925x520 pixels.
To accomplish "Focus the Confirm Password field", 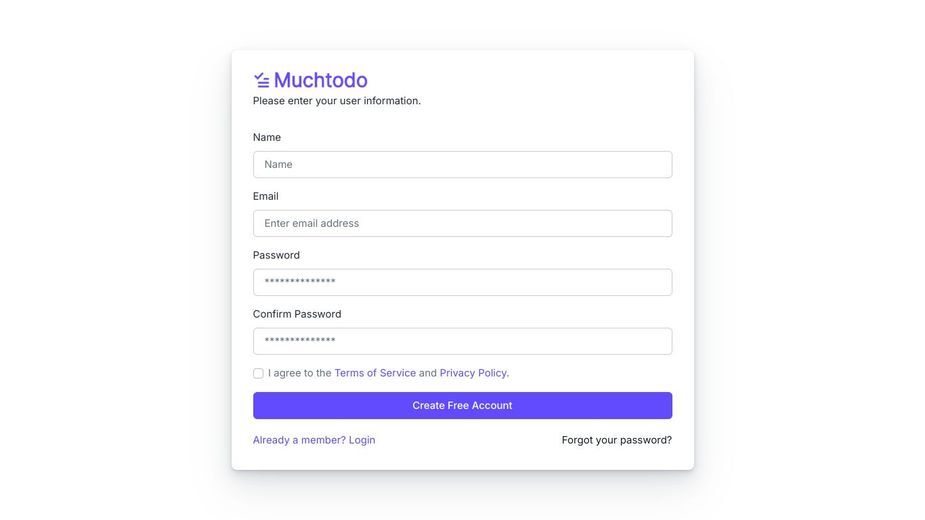I will [462, 341].
